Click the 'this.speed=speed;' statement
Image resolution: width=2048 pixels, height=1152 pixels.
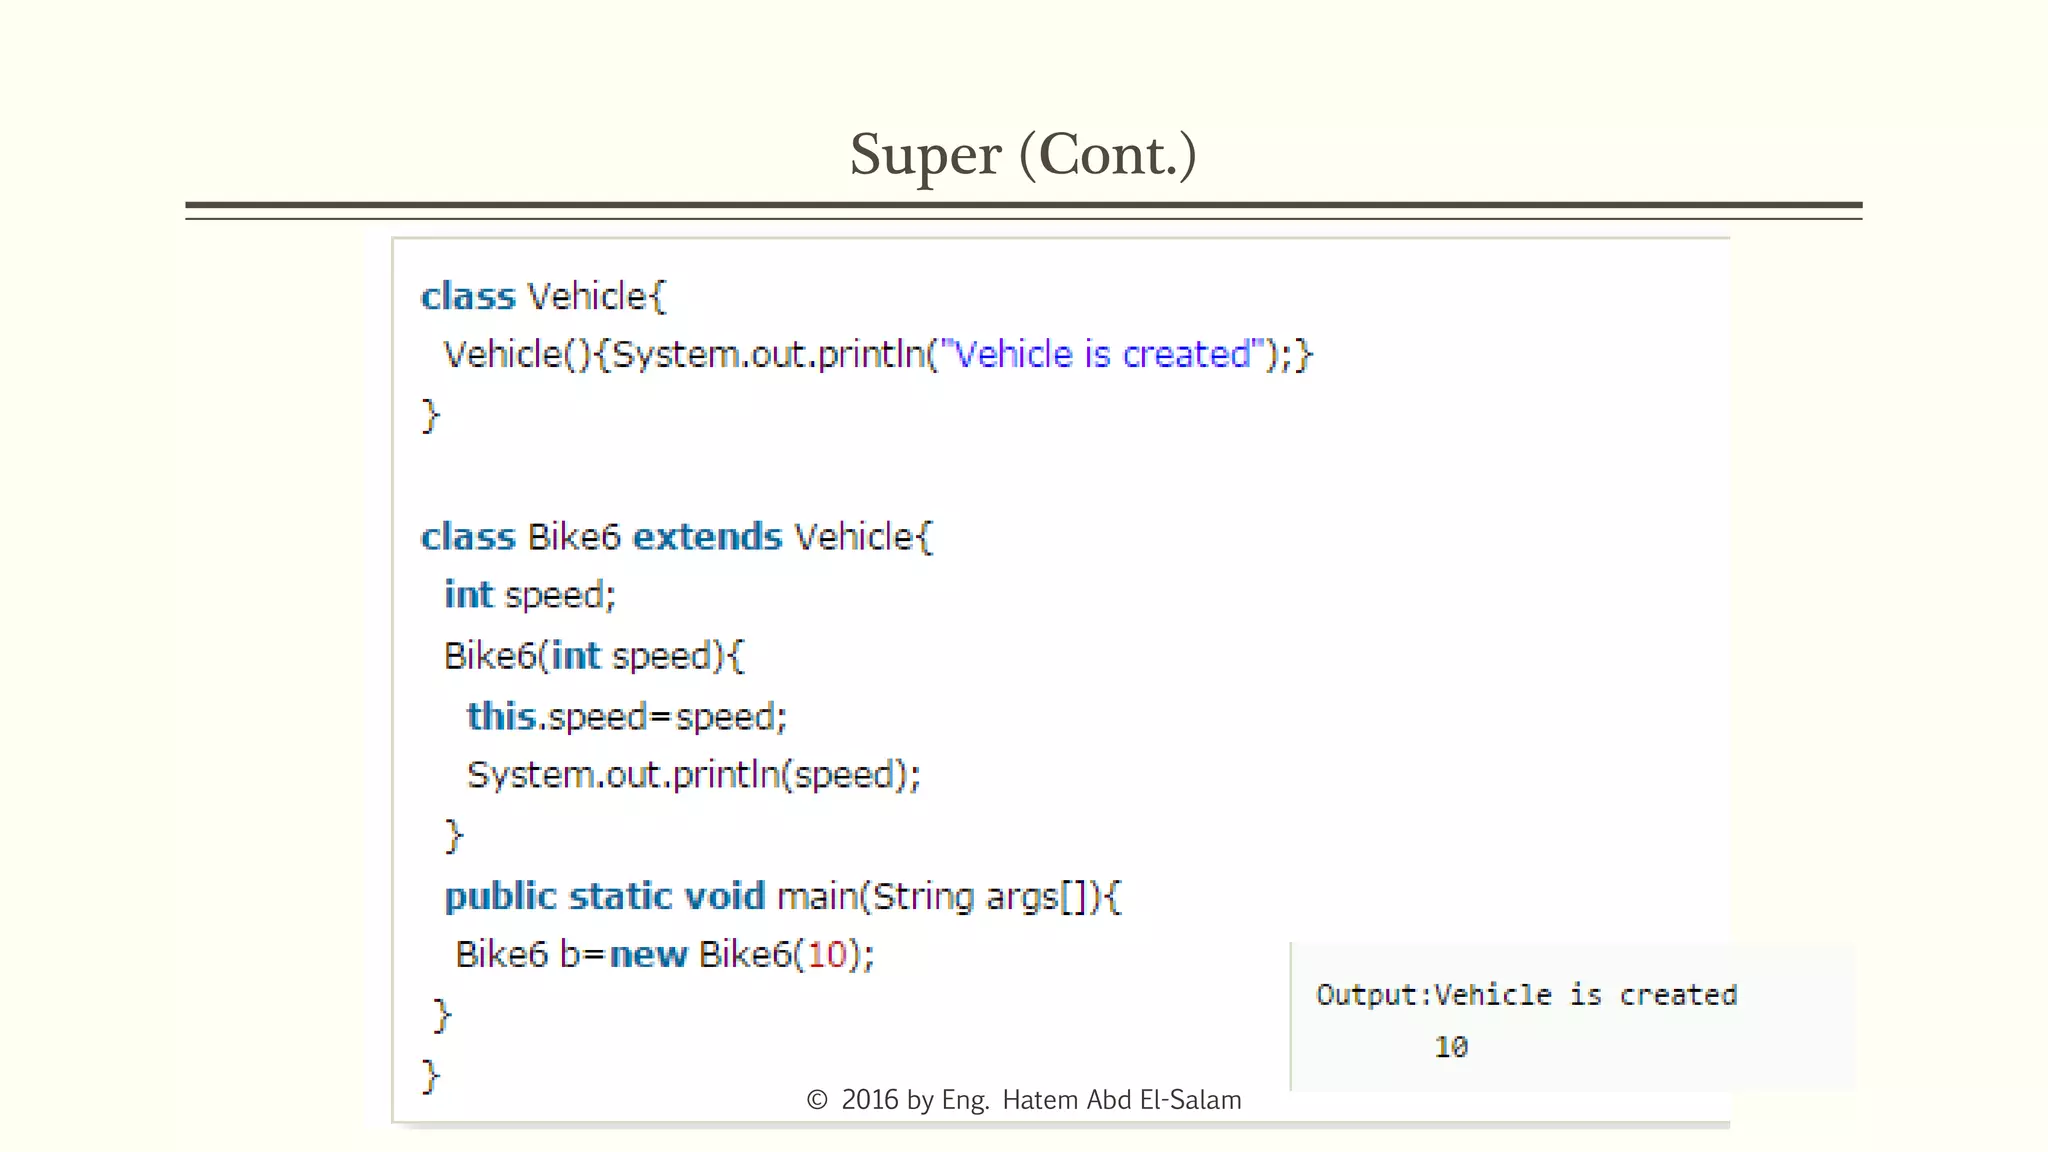coord(627,717)
